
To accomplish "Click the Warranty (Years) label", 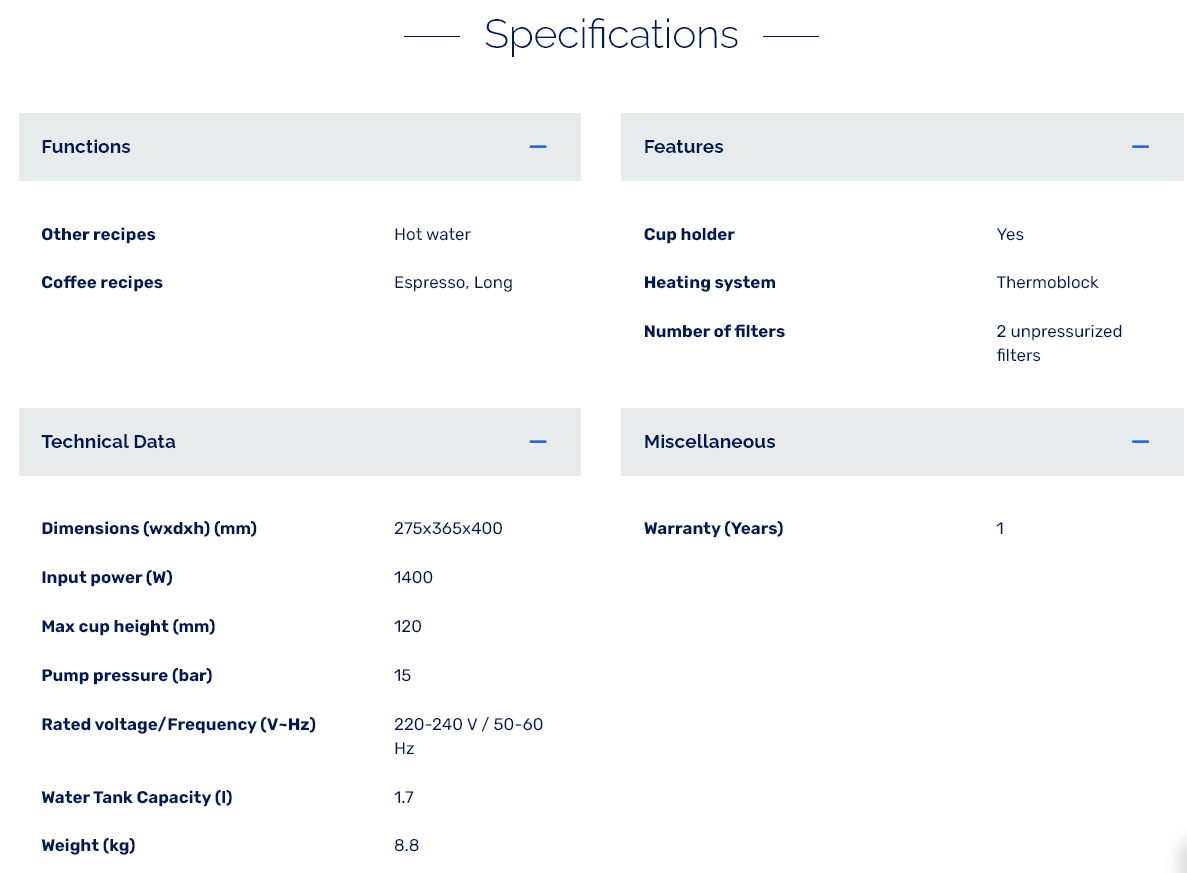I will pos(713,529).
